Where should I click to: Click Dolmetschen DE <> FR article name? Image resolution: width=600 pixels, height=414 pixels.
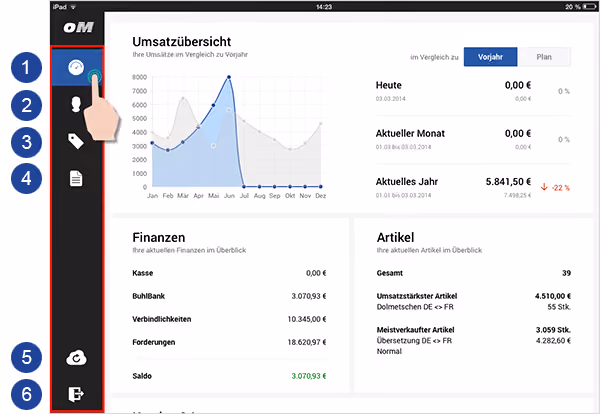tap(415, 307)
